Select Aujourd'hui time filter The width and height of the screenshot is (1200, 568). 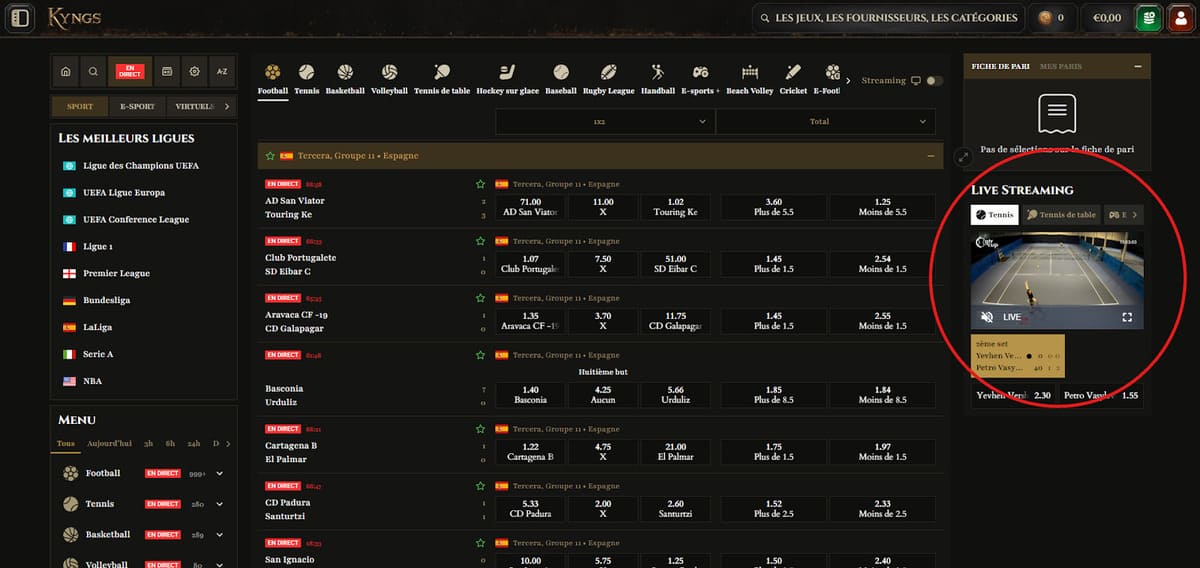tap(109, 443)
